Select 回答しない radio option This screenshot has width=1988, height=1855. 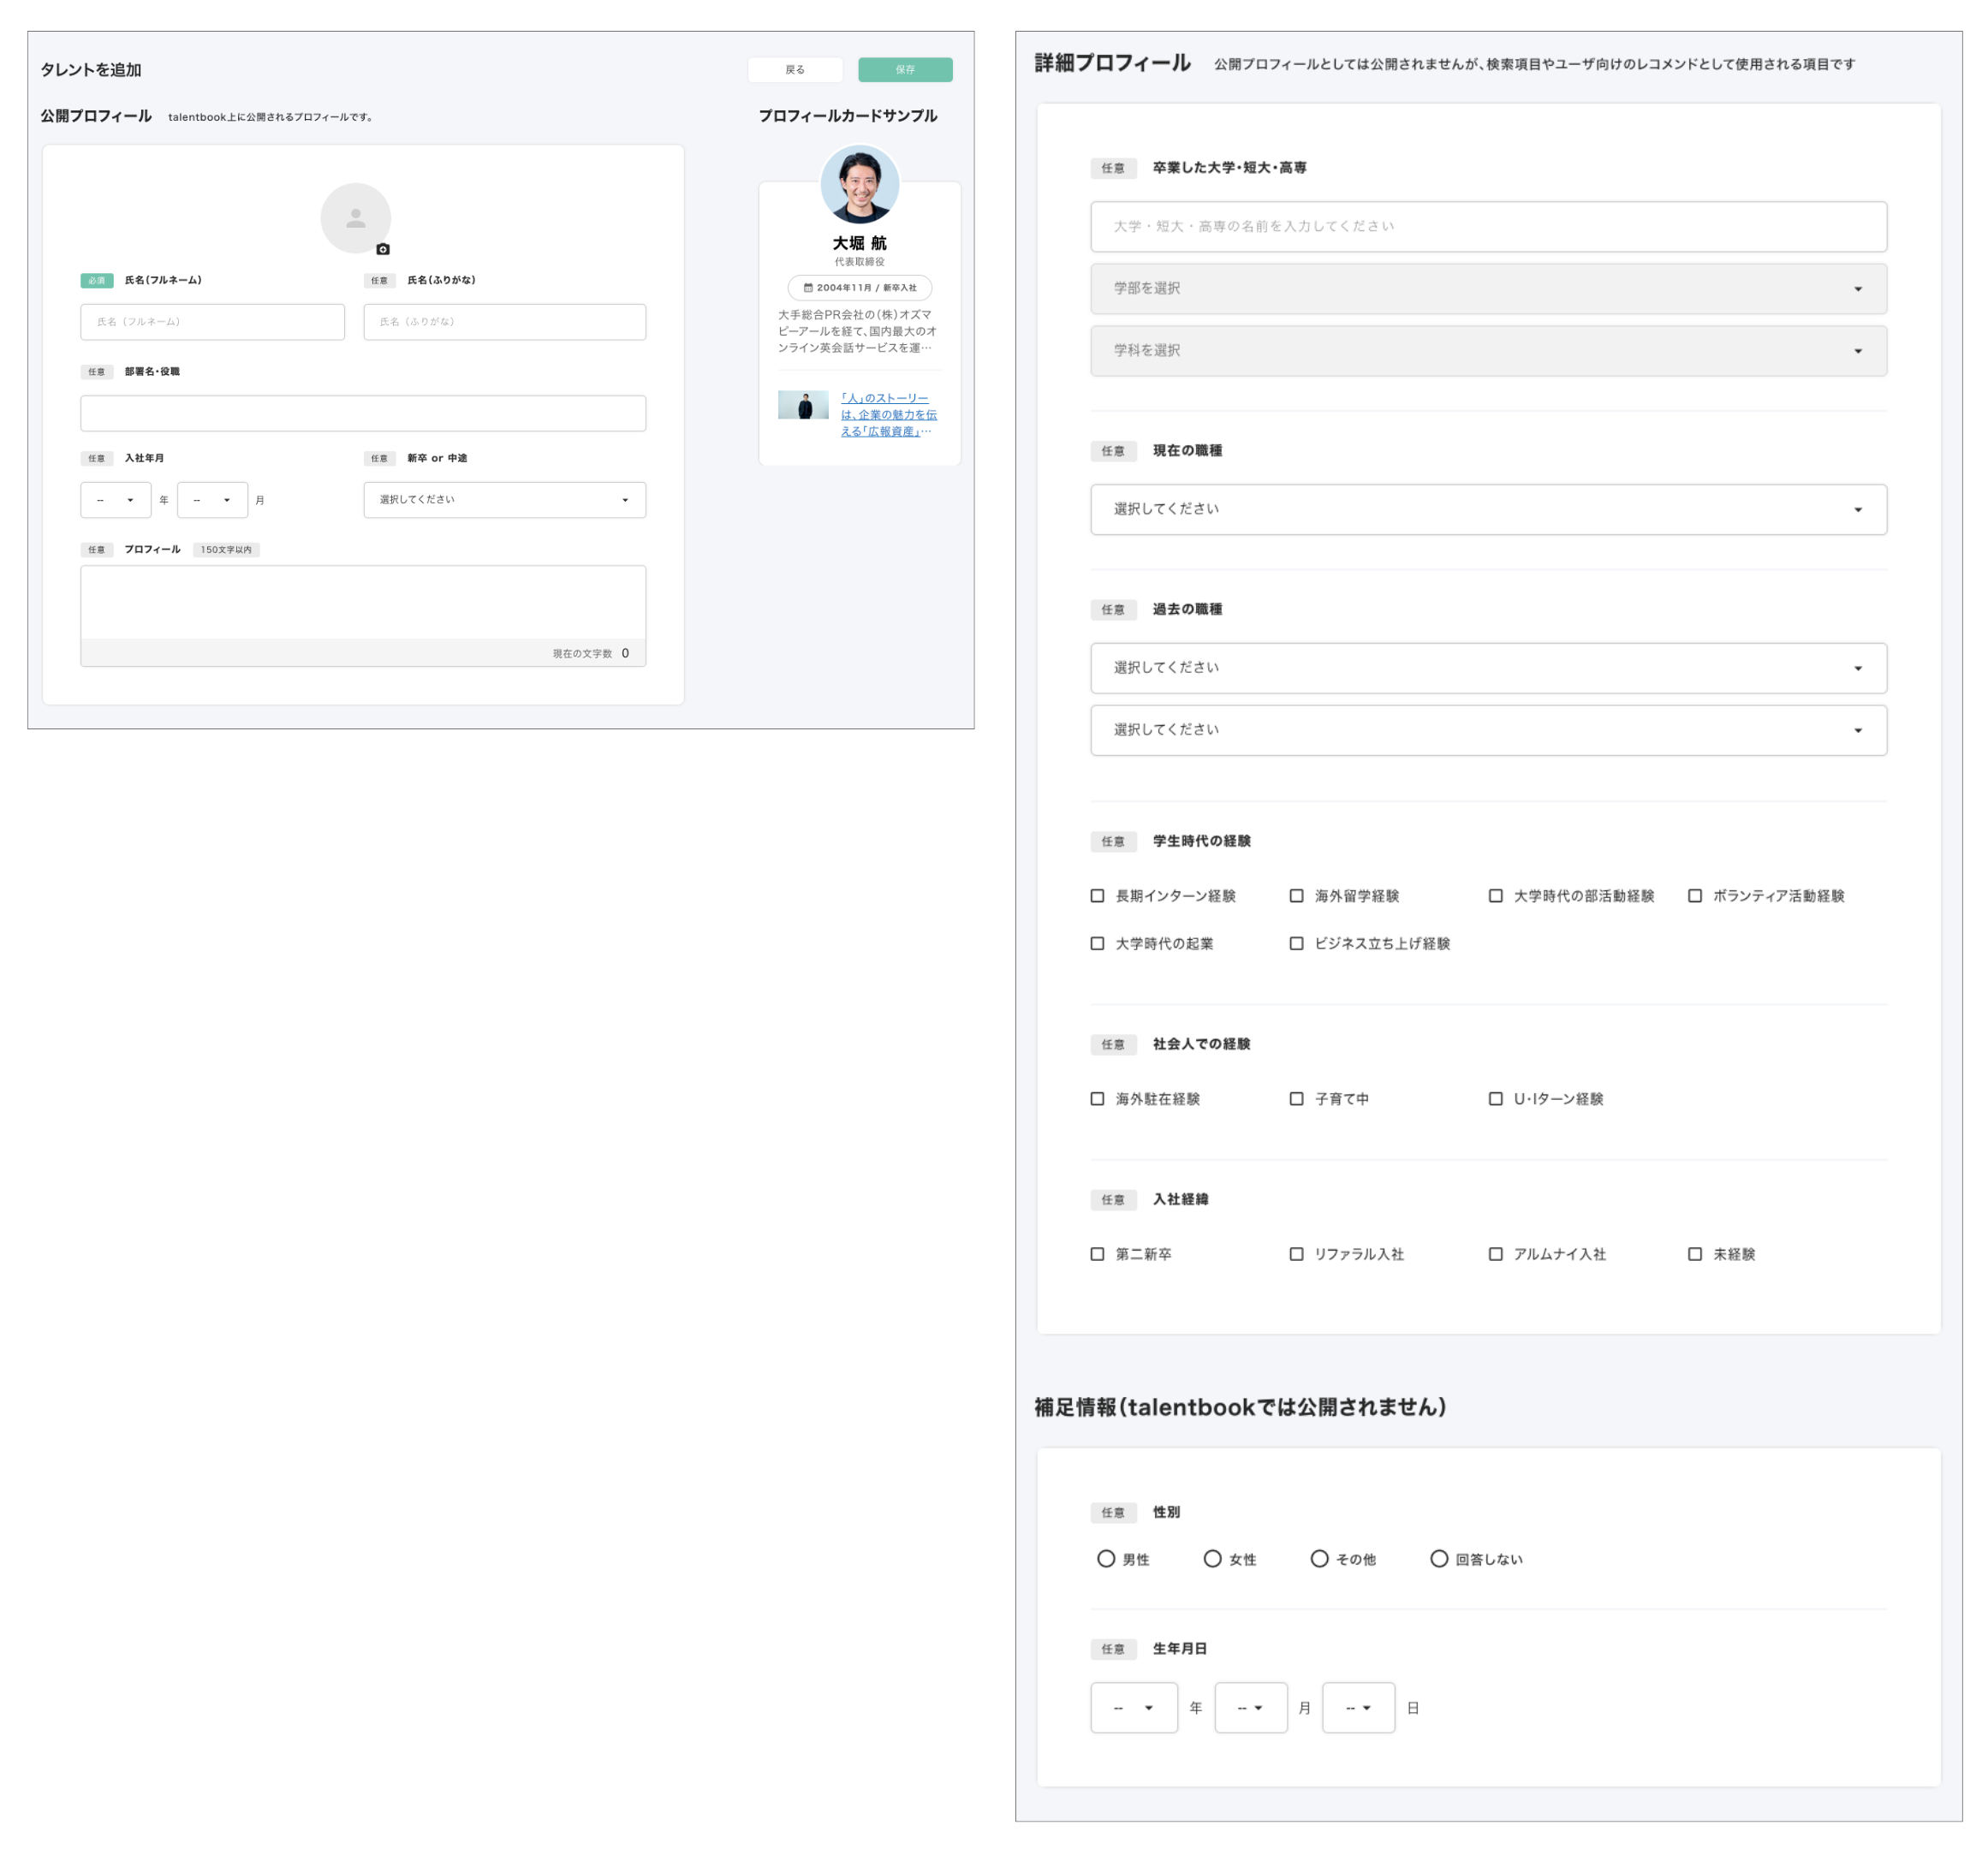point(1438,1559)
